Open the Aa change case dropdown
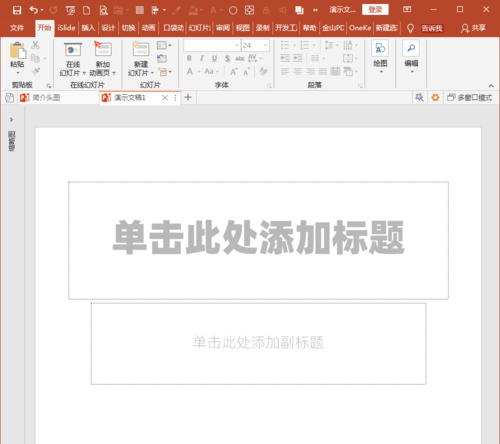This screenshot has width=500, height=444. 211,71
